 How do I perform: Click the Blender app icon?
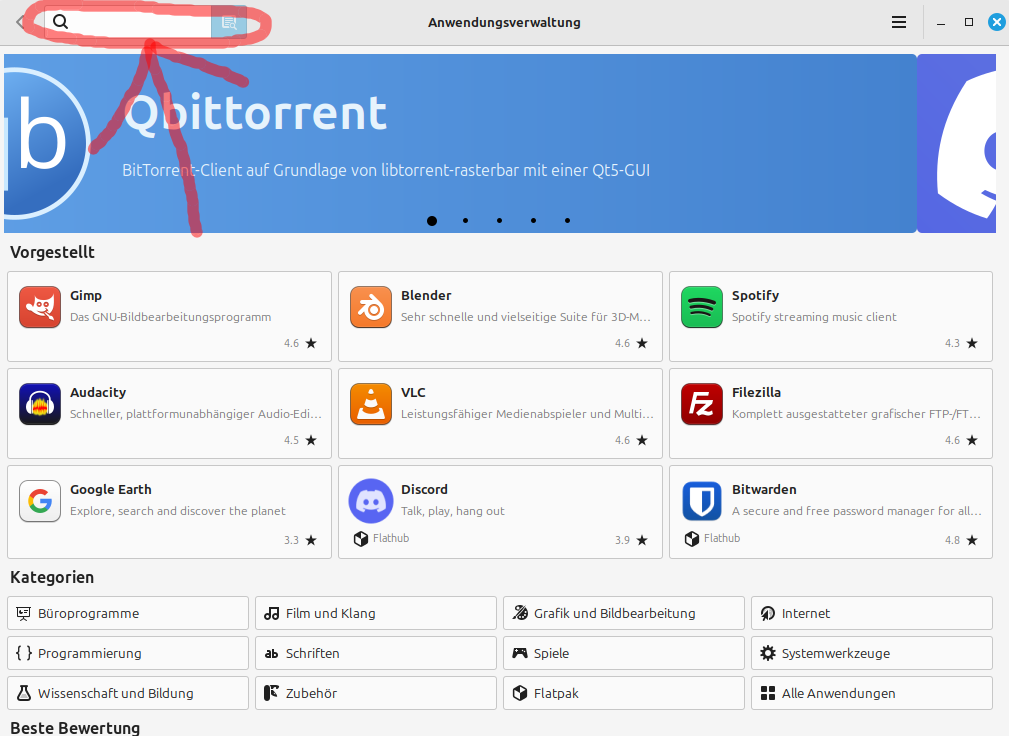[371, 307]
